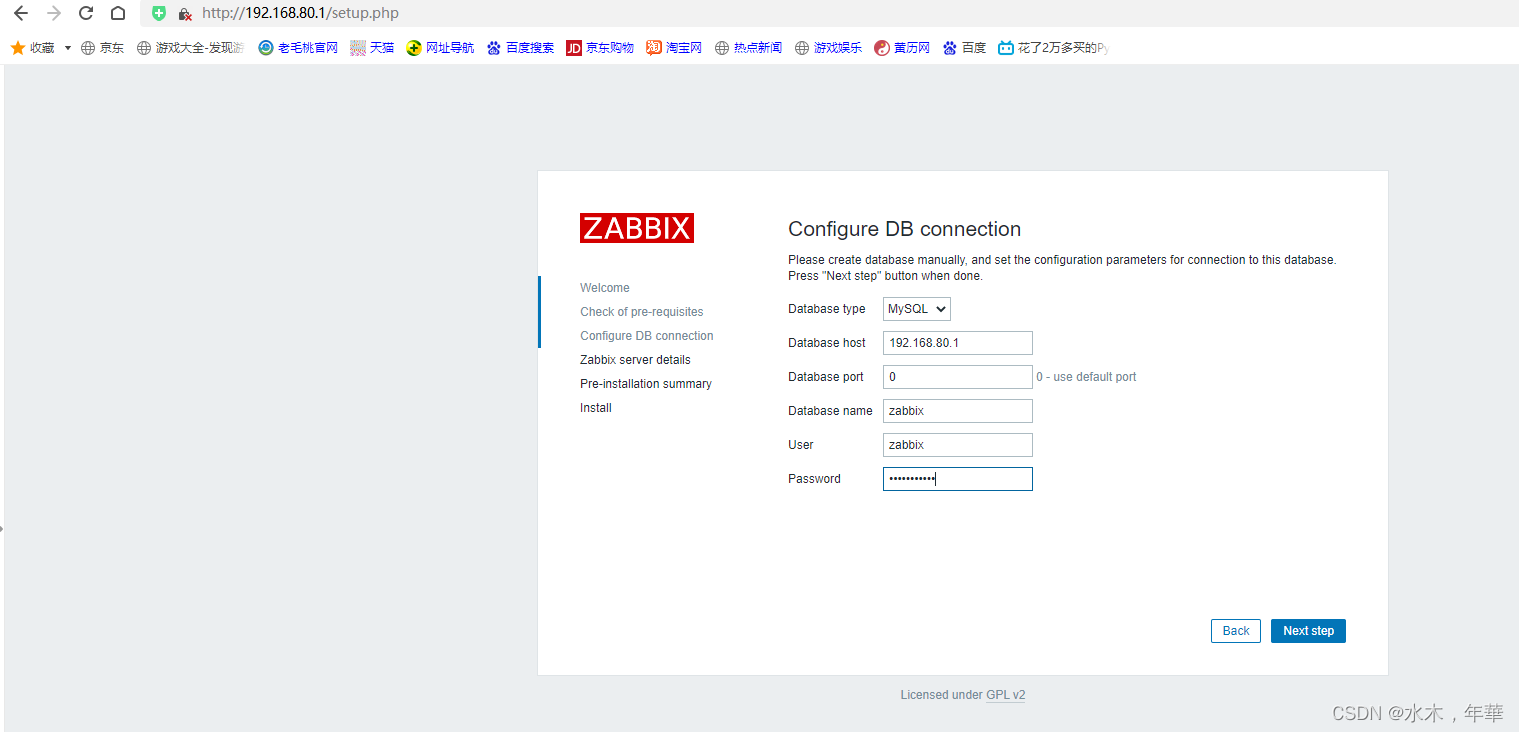1519x732 pixels.
Task: Click the User input field
Action: coord(958,445)
